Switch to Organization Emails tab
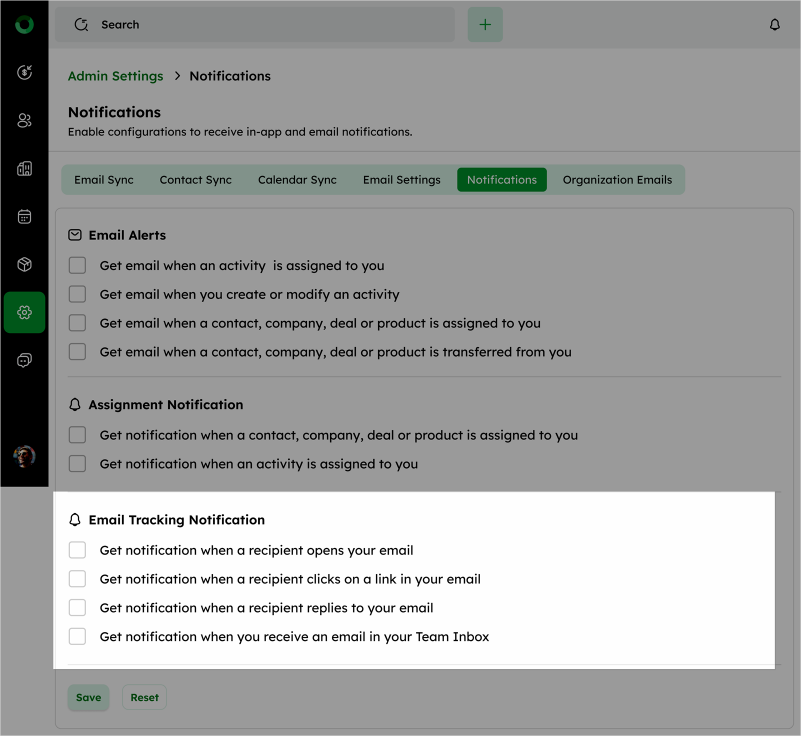Screen dimensions: 801x736 pos(617,180)
